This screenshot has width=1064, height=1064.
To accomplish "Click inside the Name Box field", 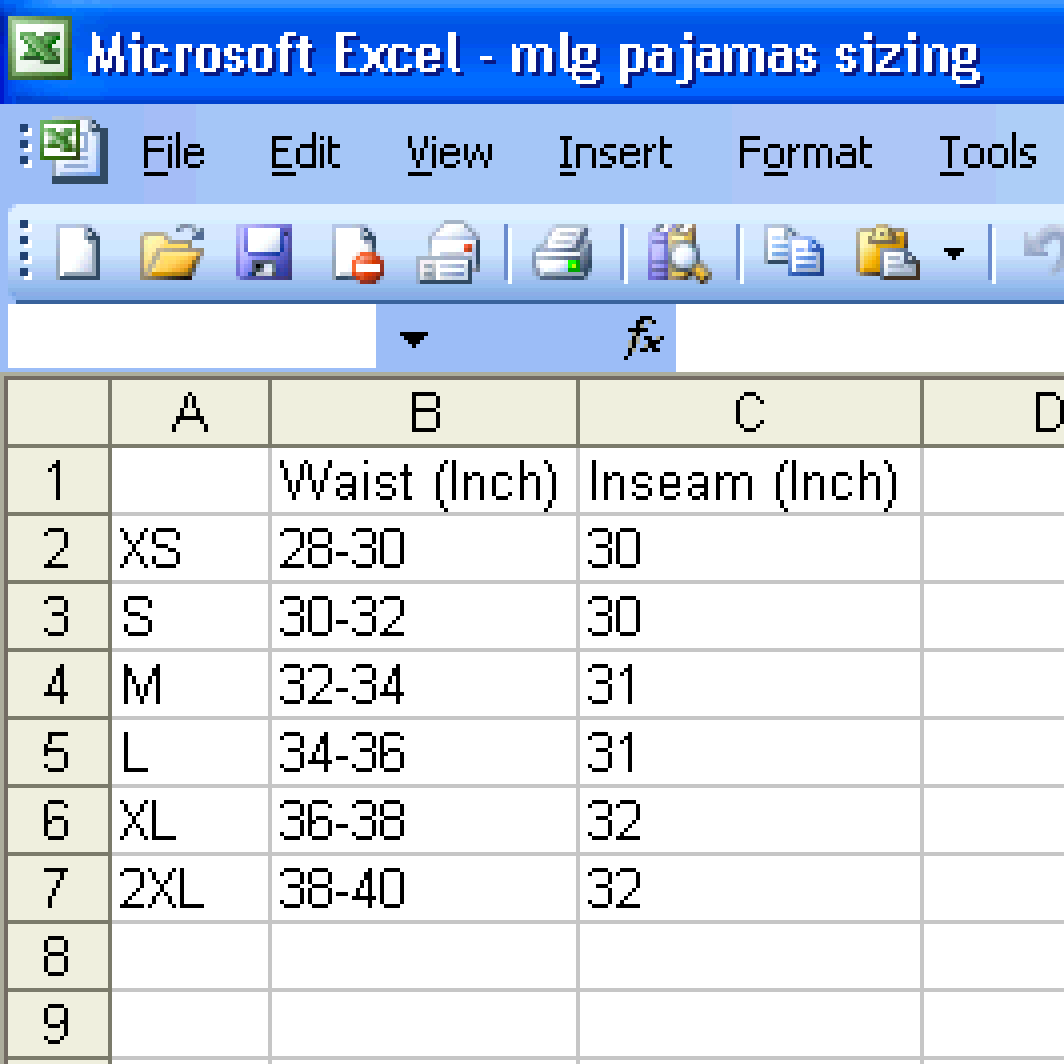I will pyautogui.click(x=190, y=340).
